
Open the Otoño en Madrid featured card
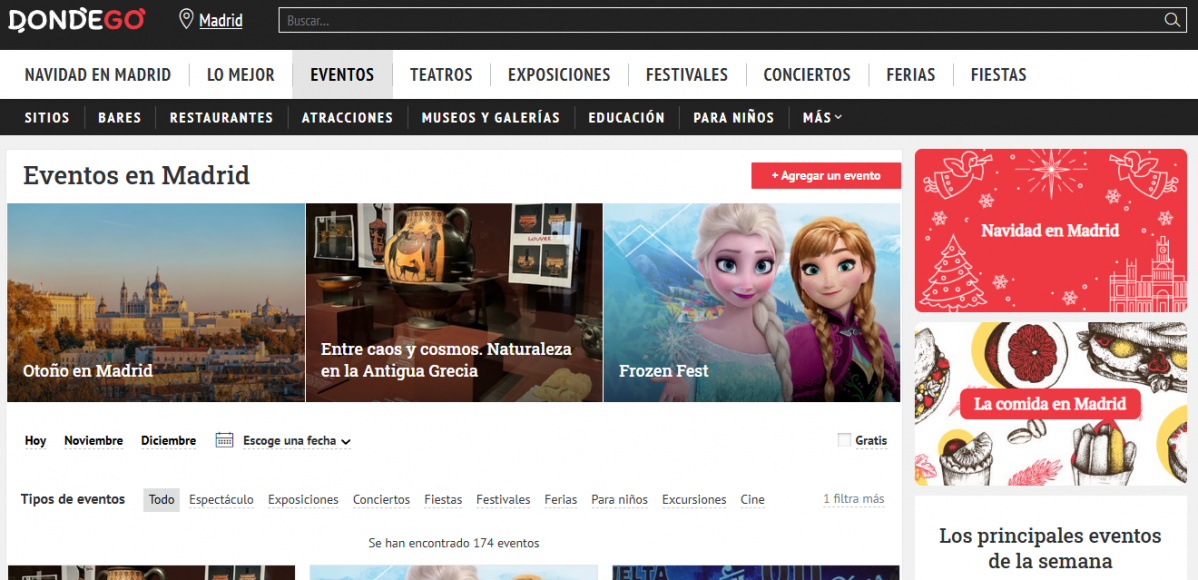[157, 303]
